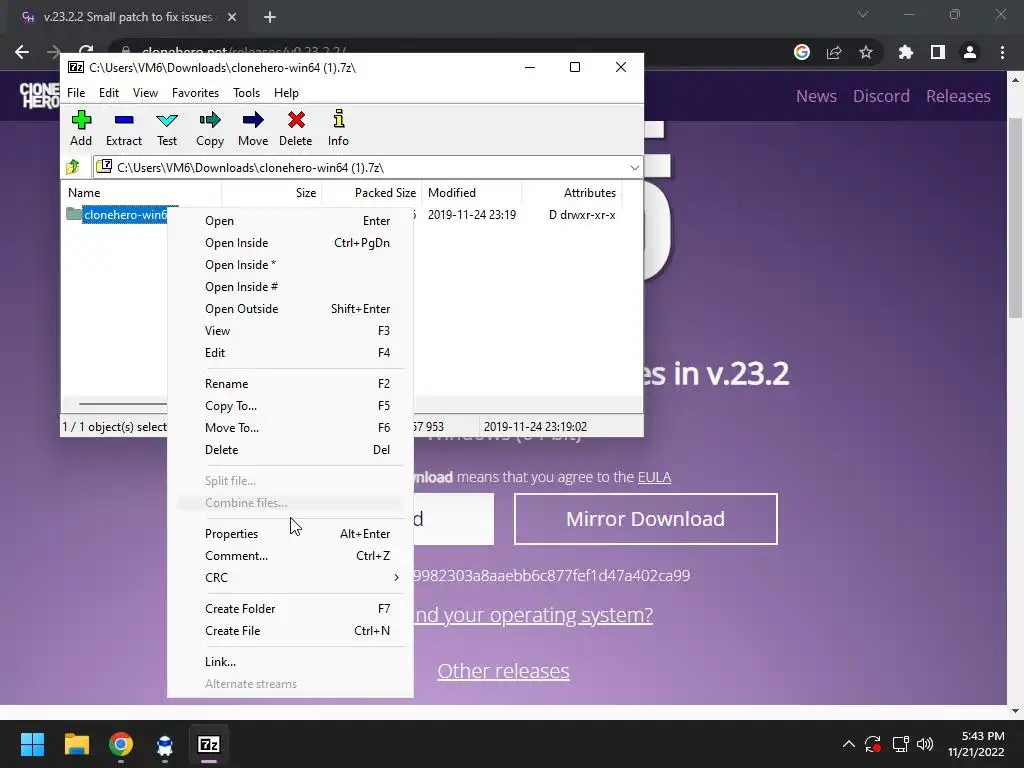
Task: Choose Open Inside with Ctrl+PgDn shortcut
Action: (291, 243)
